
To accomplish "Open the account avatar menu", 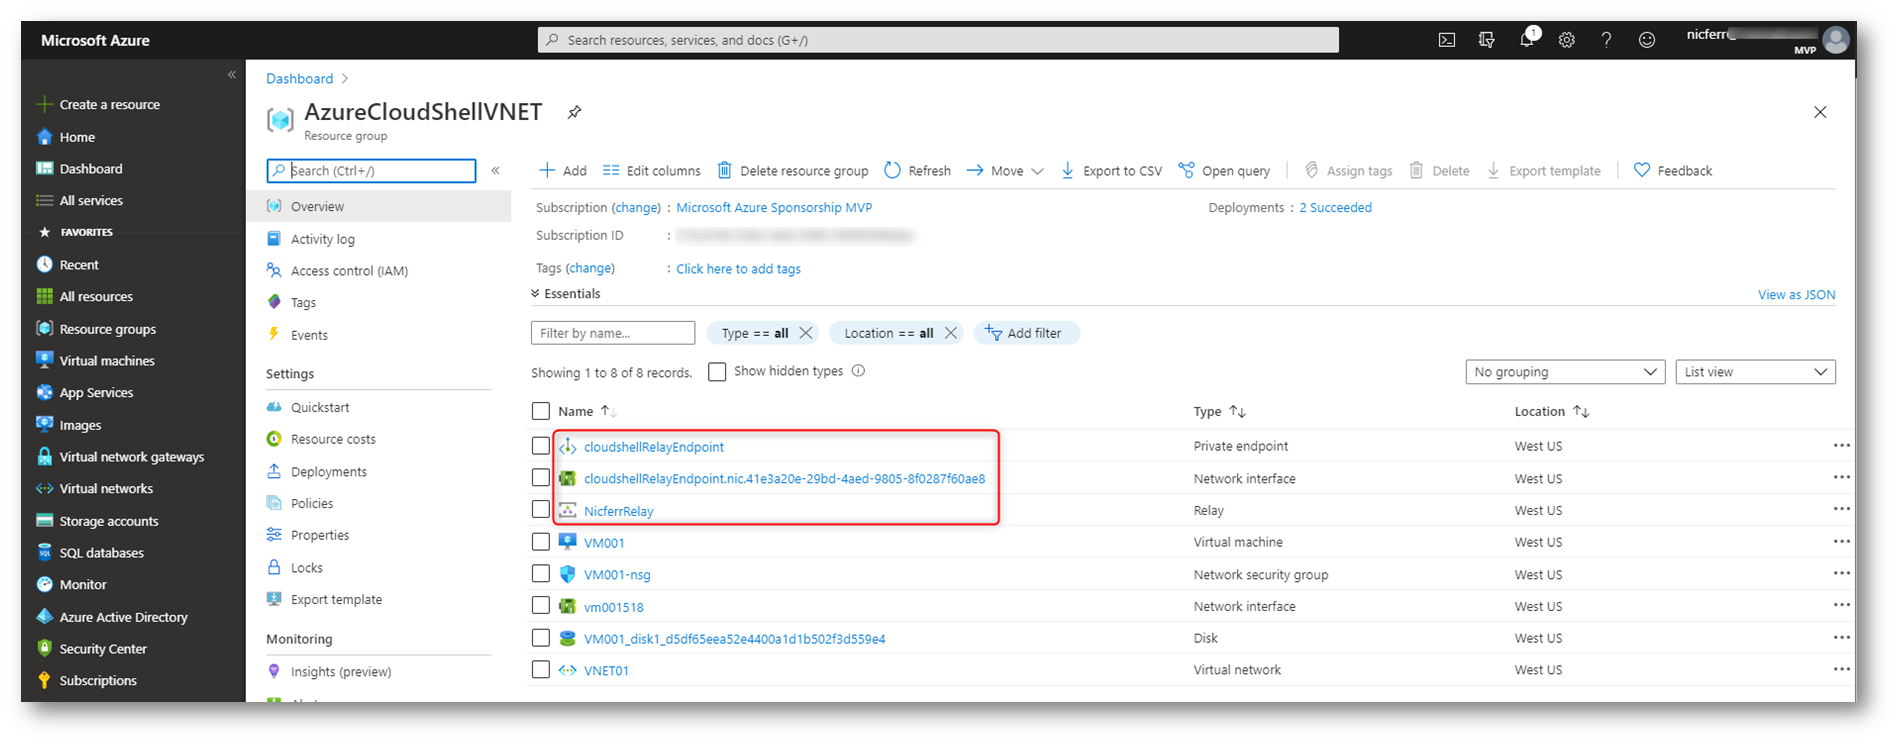I will click(1836, 40).
